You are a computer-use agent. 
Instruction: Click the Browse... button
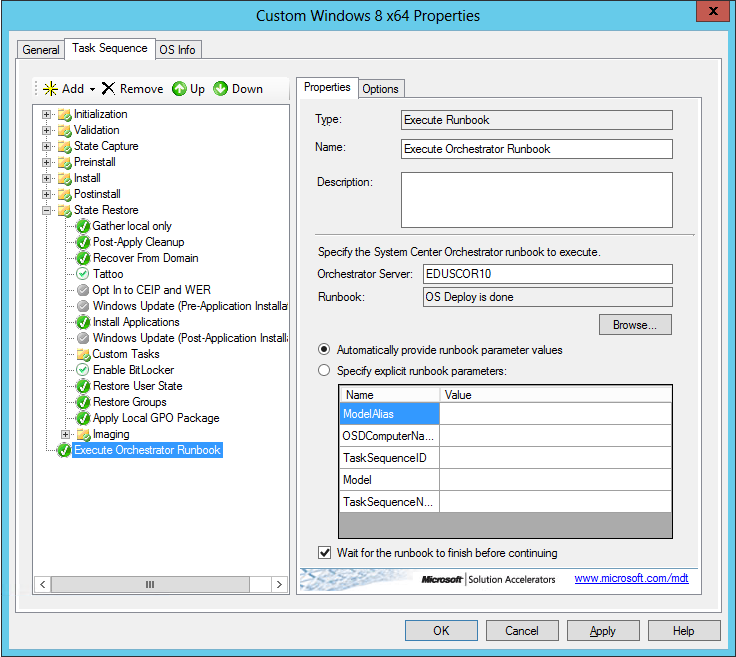(635, 325)
